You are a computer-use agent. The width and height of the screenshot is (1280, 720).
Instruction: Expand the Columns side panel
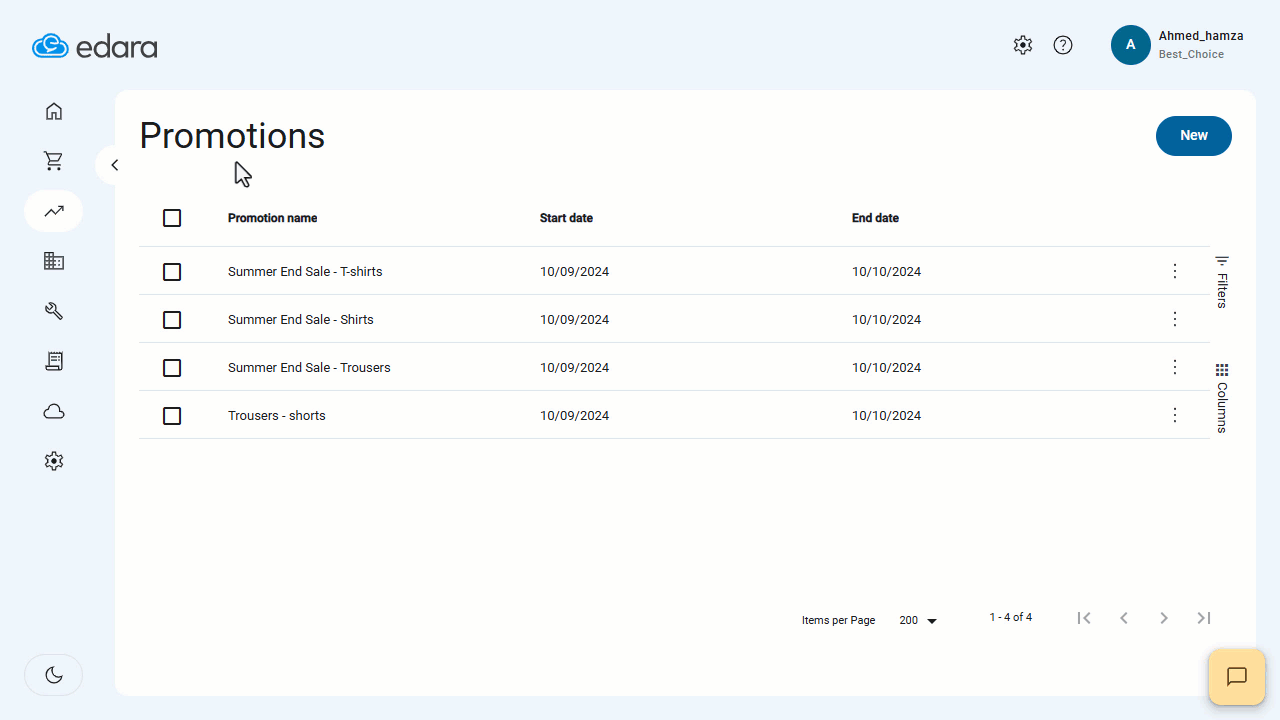point(1222,398)
